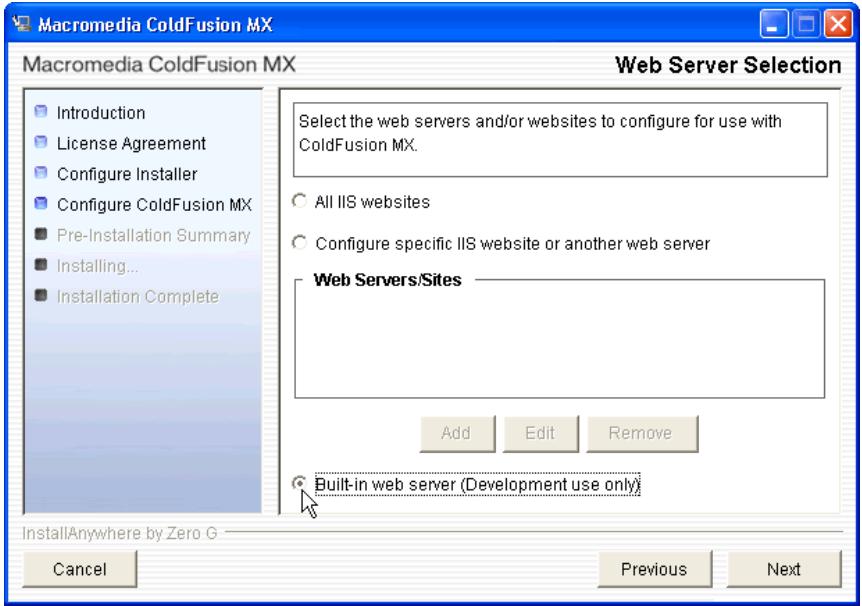Select Built-in web server radio button
This screenshot has width=862, height=606.
(x=300, y=483)
